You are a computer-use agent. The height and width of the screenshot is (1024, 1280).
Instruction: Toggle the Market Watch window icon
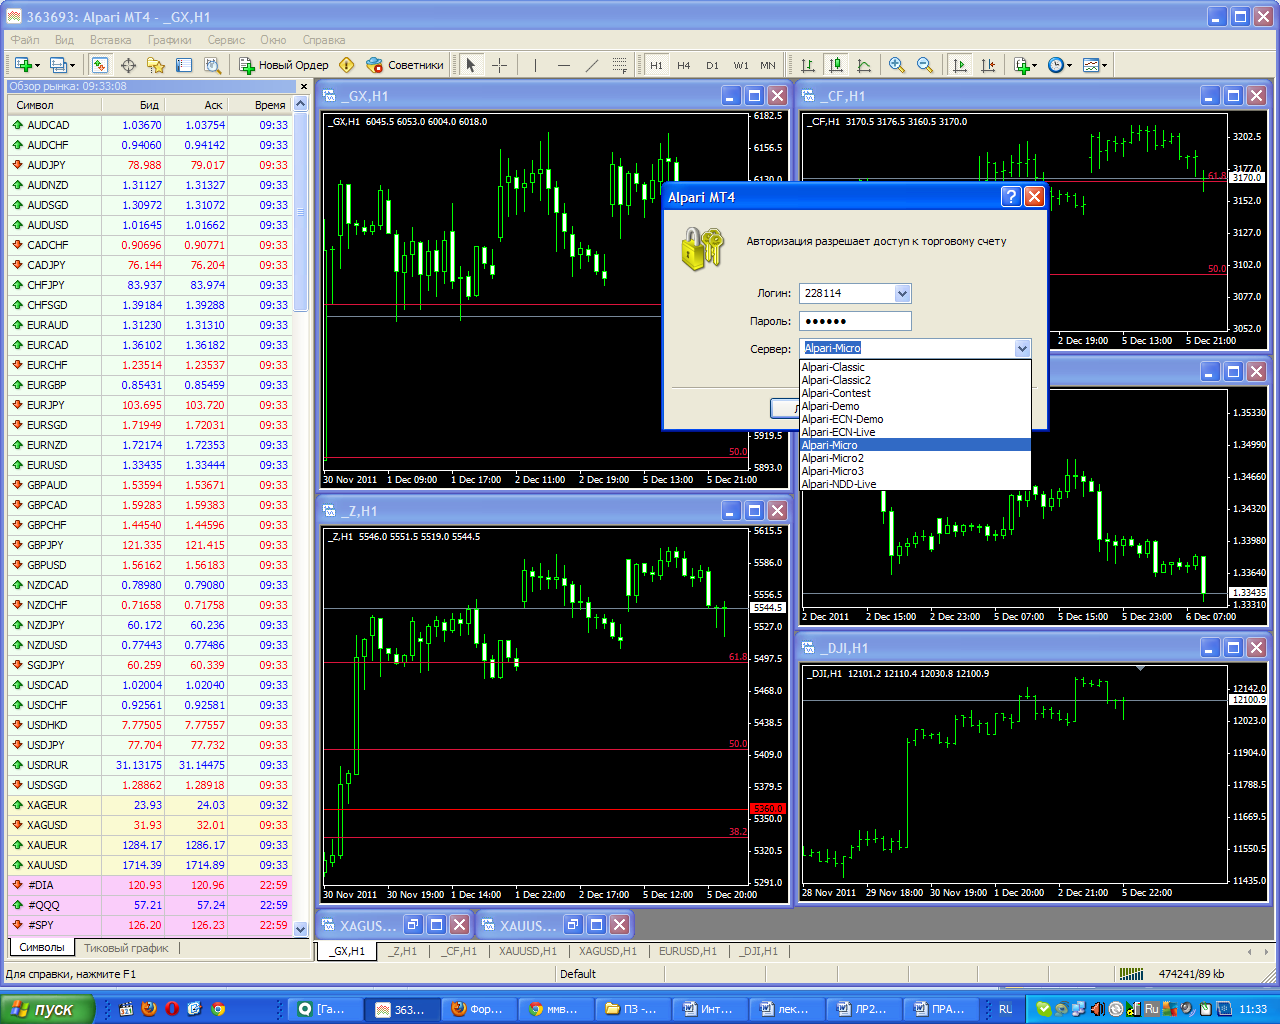pyautogui.click(x=100, y=65)
